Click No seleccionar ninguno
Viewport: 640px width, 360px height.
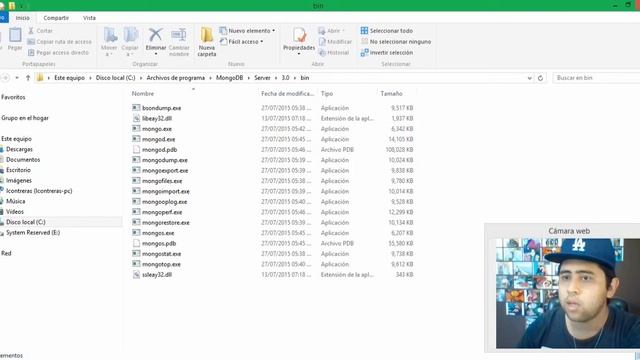pos(396,42)
